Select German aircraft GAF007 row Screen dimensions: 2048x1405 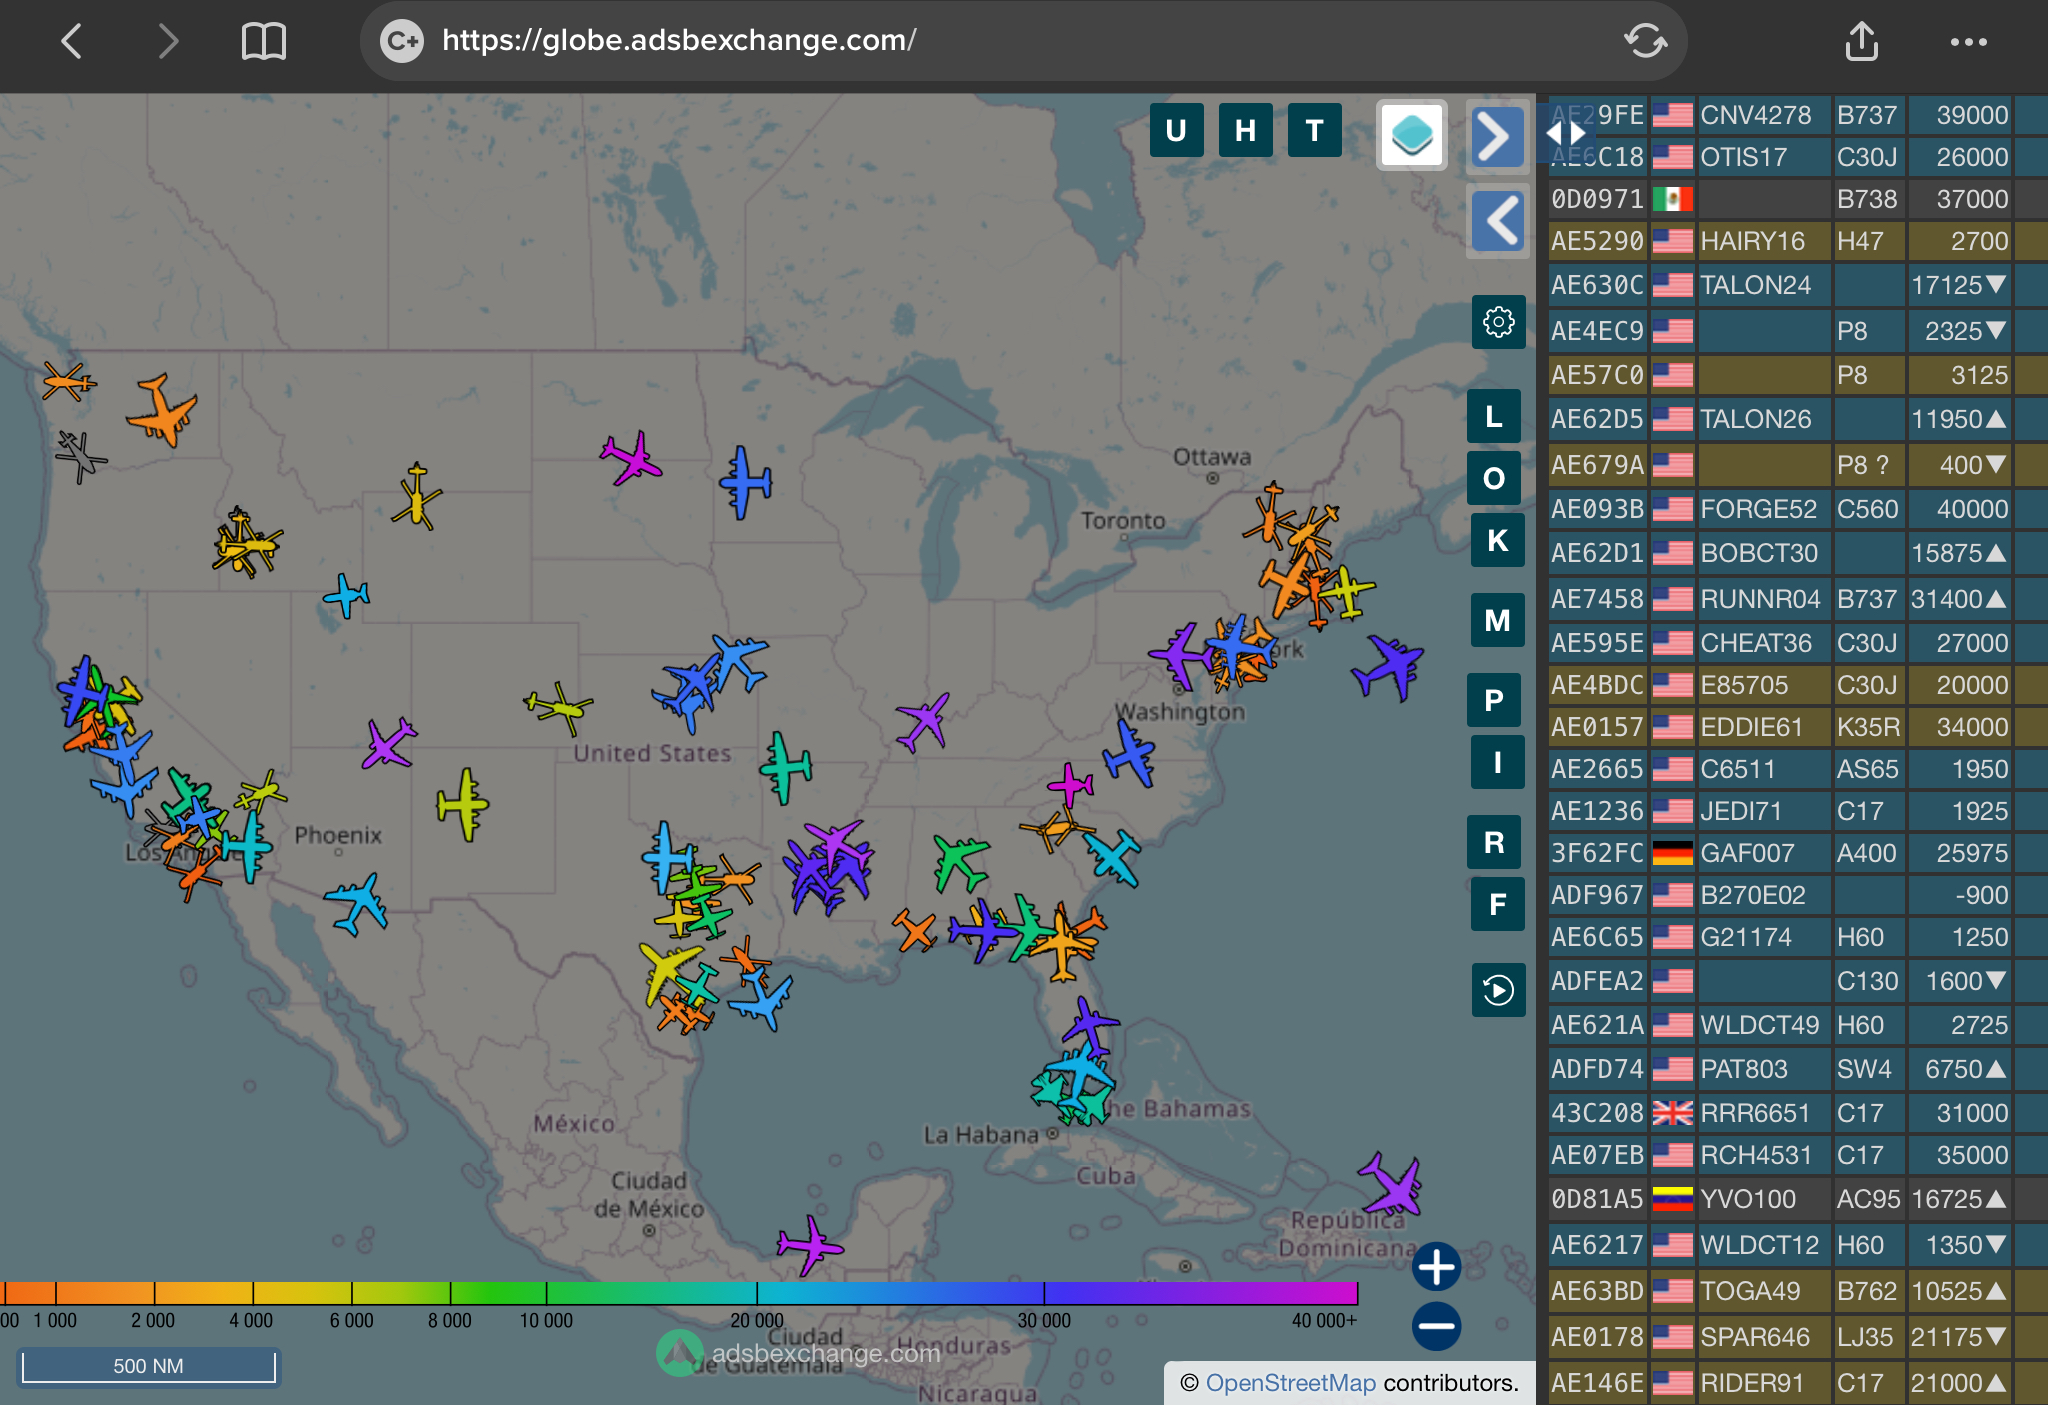pos(1797,853)
